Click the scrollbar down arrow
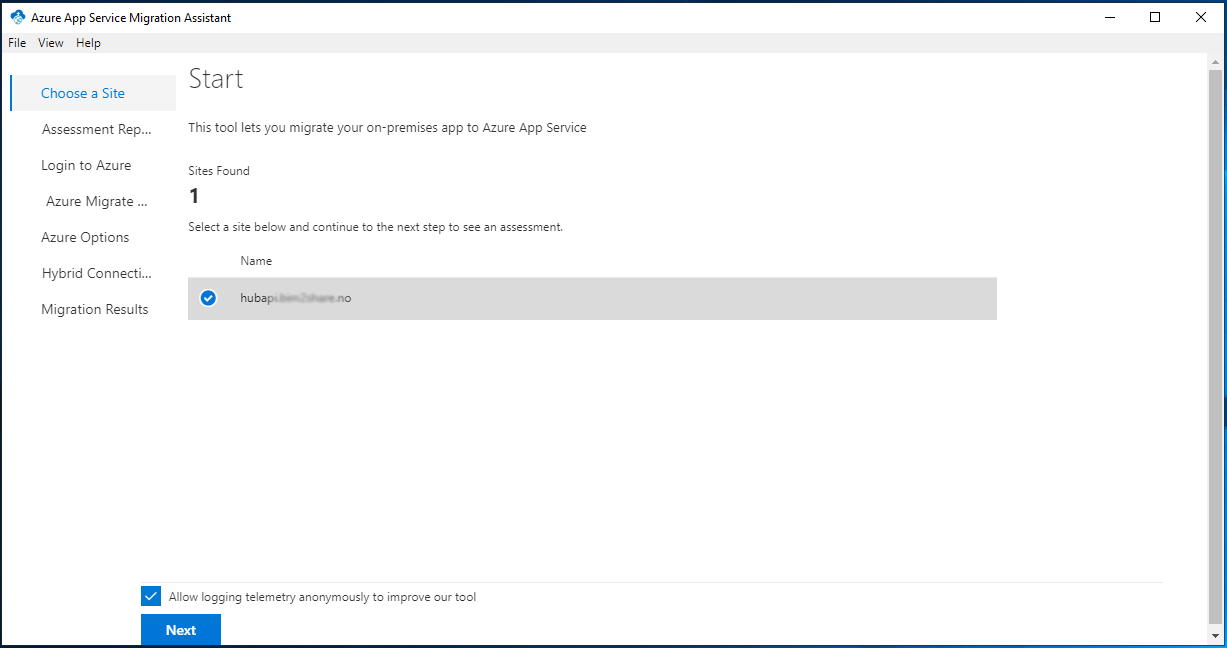 click(x=1215, y=634)
